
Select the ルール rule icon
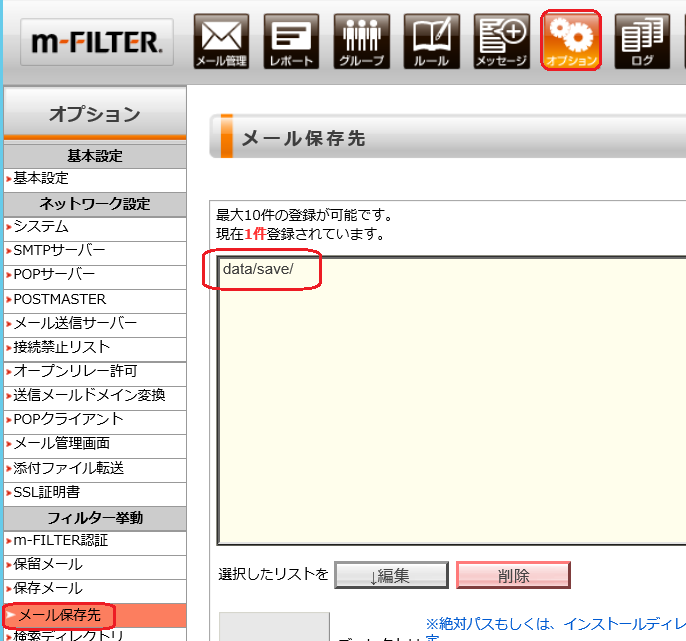431,42
